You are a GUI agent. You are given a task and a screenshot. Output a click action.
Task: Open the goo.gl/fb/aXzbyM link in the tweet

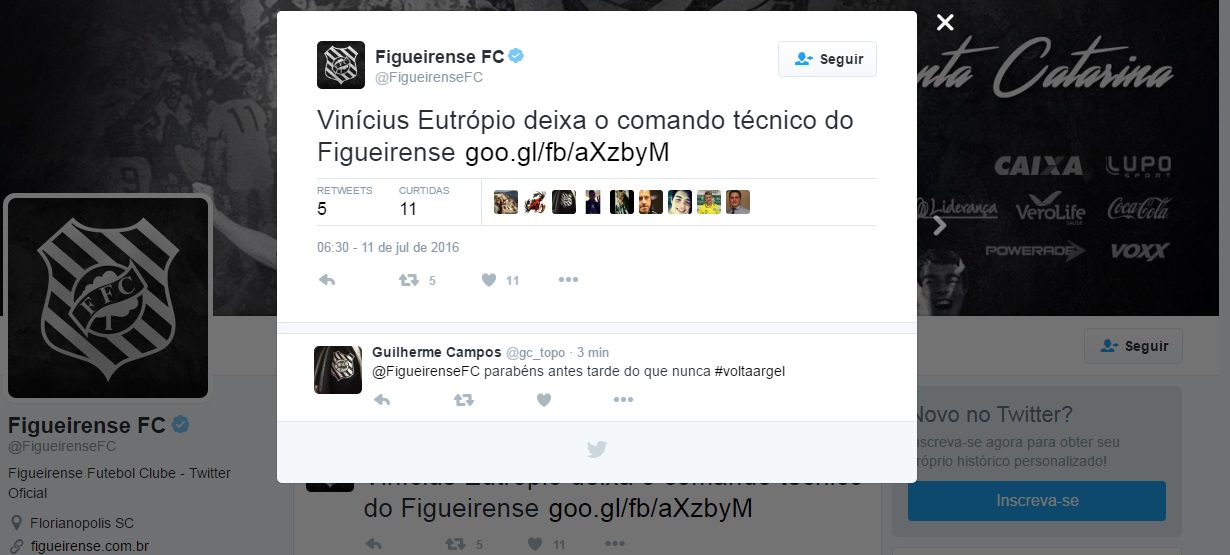click(x=567, y=152)
